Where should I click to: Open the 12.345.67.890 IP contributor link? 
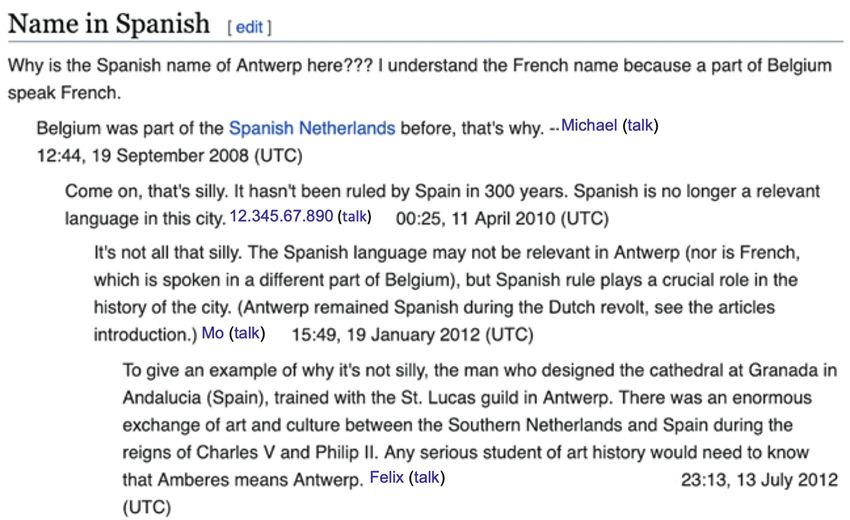click(x=281, y=216)
